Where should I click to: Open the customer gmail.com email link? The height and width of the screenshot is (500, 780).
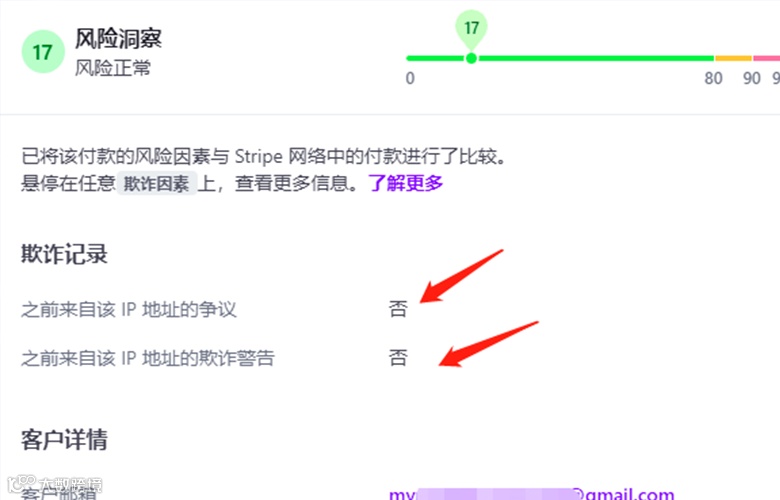click(531, 494)
